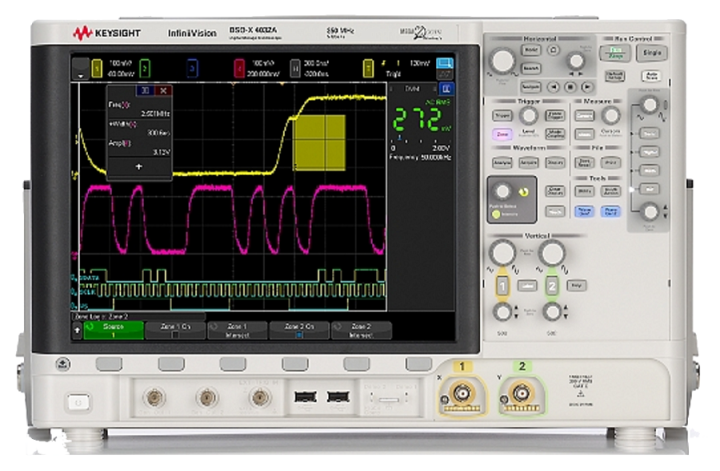Image resolution: width=720 pixels, height=471 pixels.
Task: Click the Force Trigger button
Action: (x=555, y=116)
